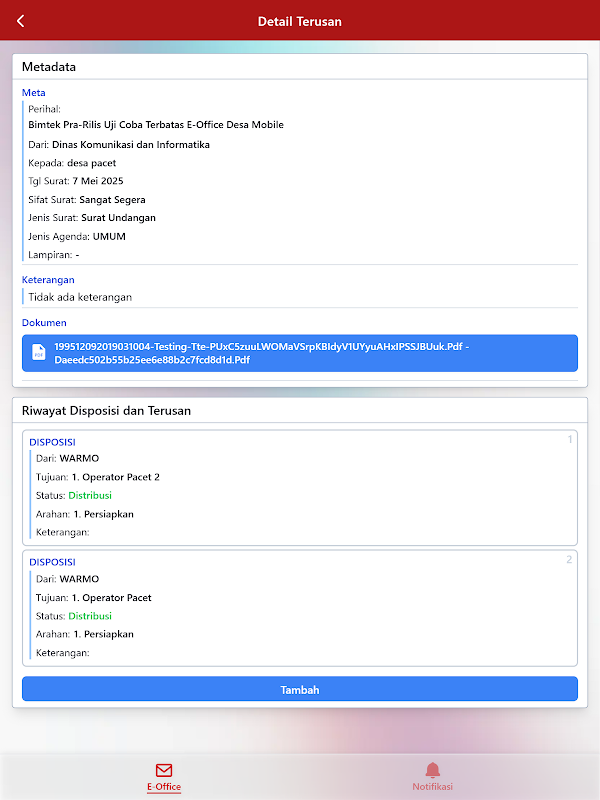
Task: Click the Meta section label
Action: (34, 93)
